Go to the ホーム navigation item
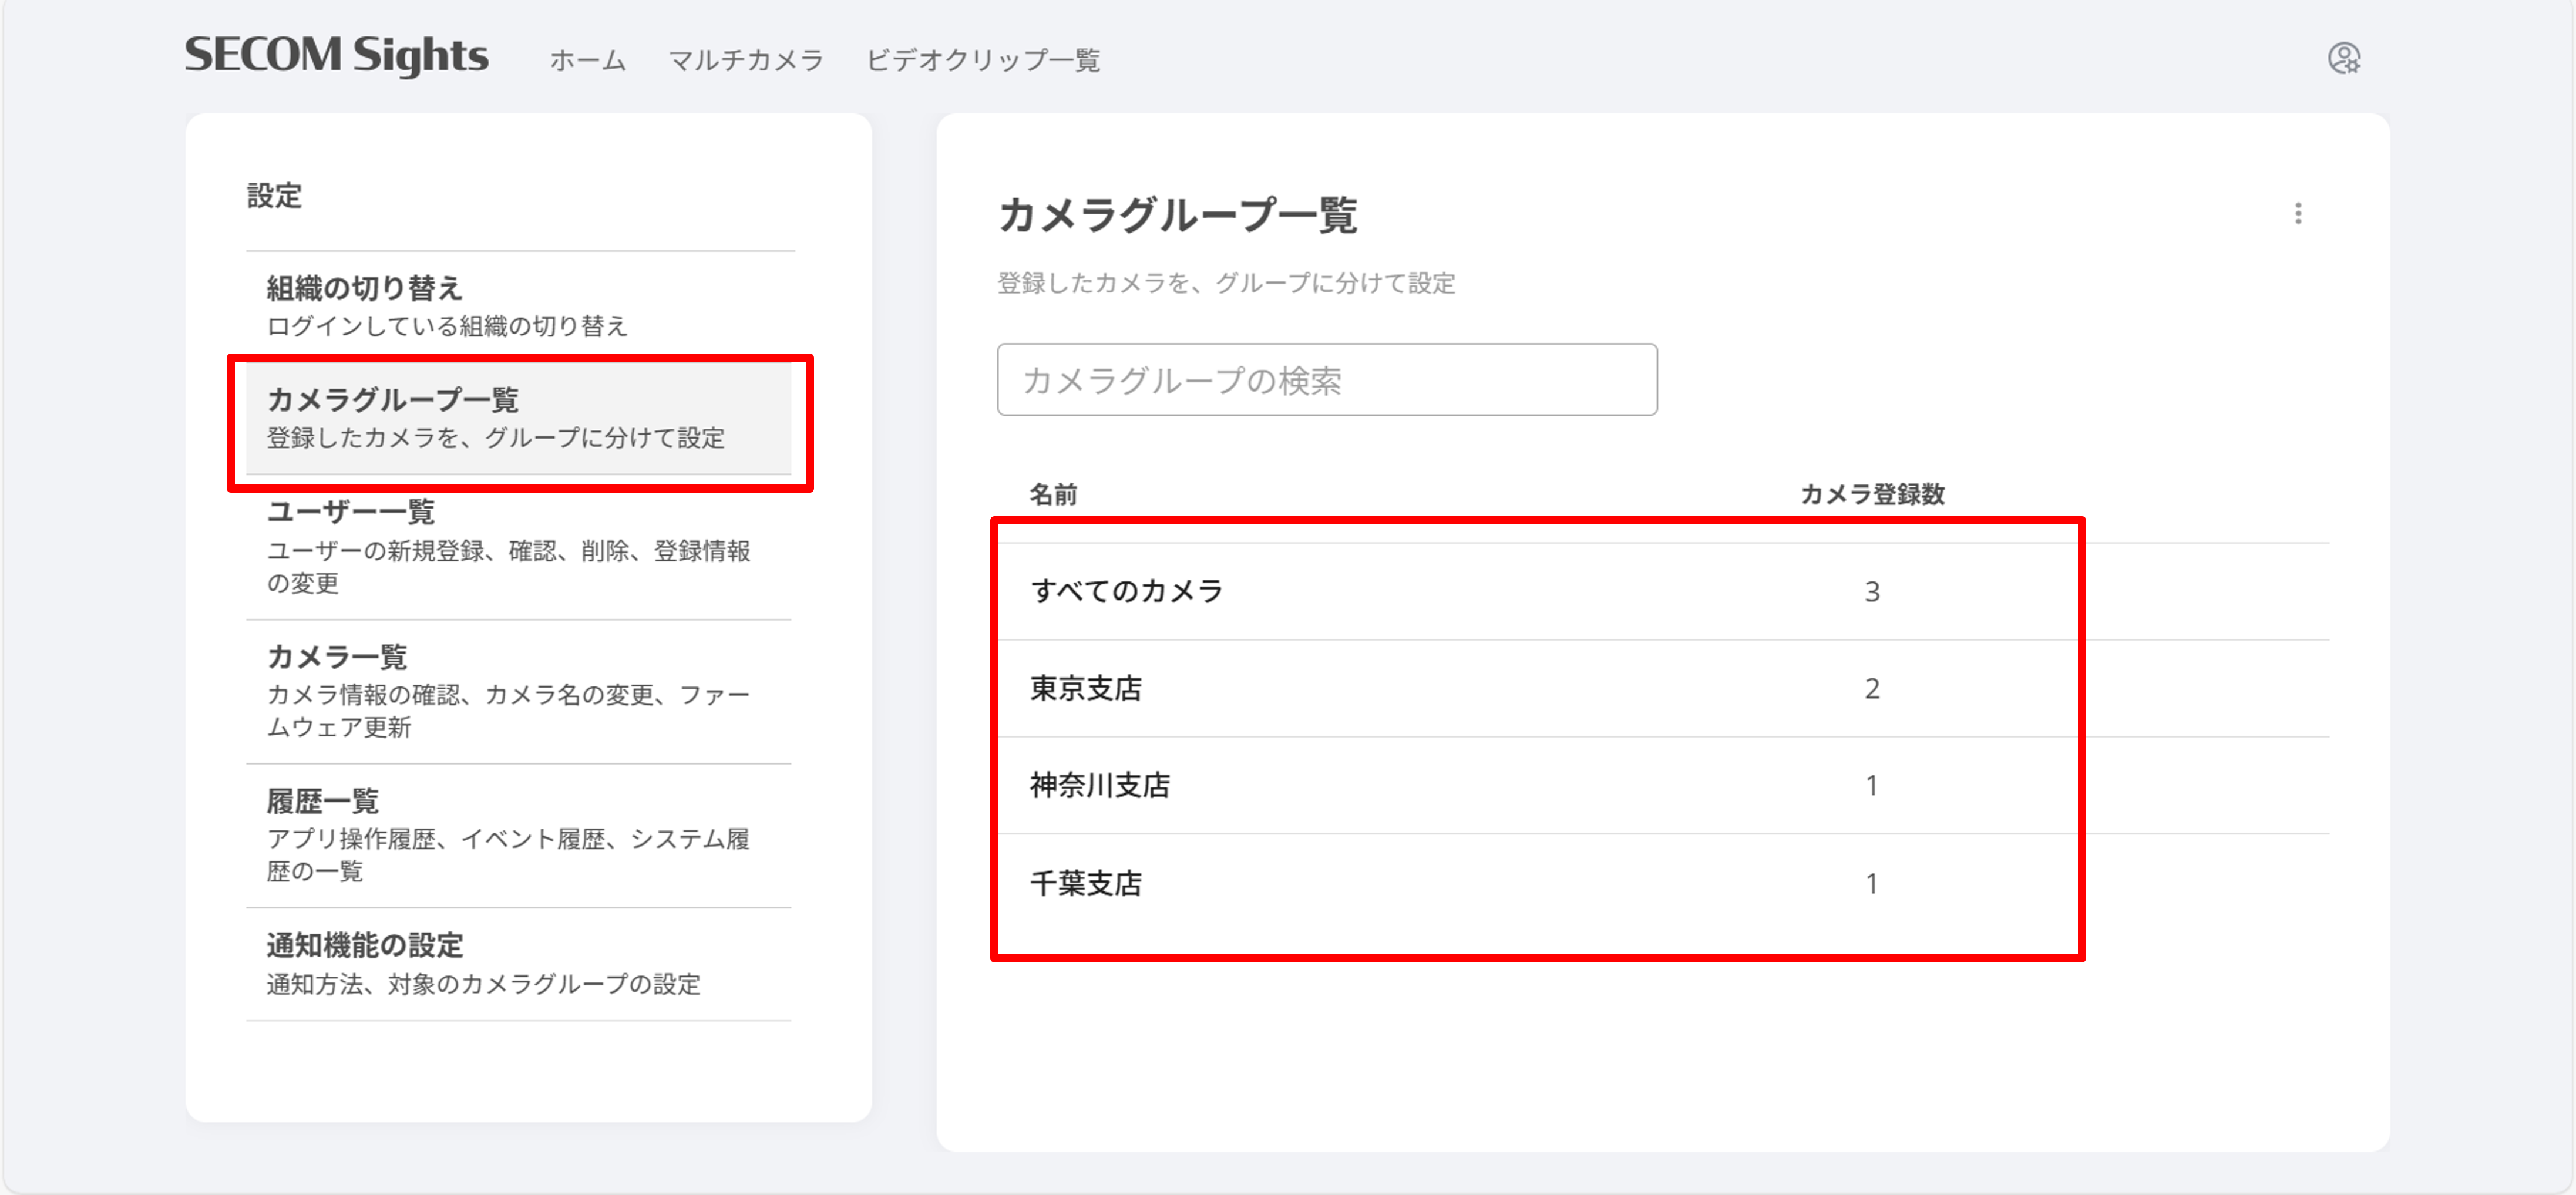 588,60
